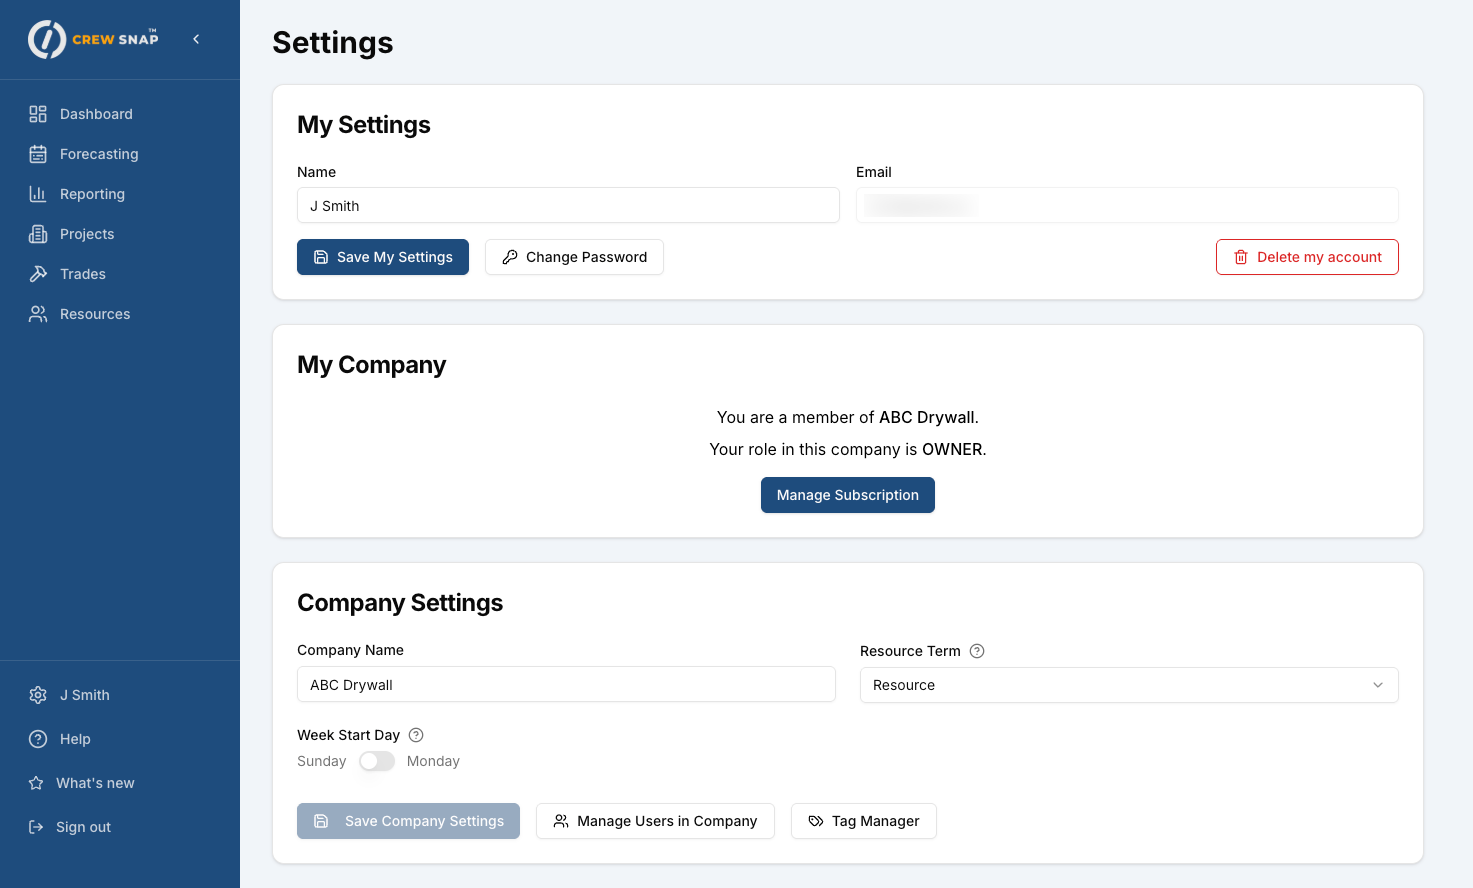The width and height of the screenshot is (1473, 888).
Task: Open Help from the sidebar
Action: tap(74, 739)
